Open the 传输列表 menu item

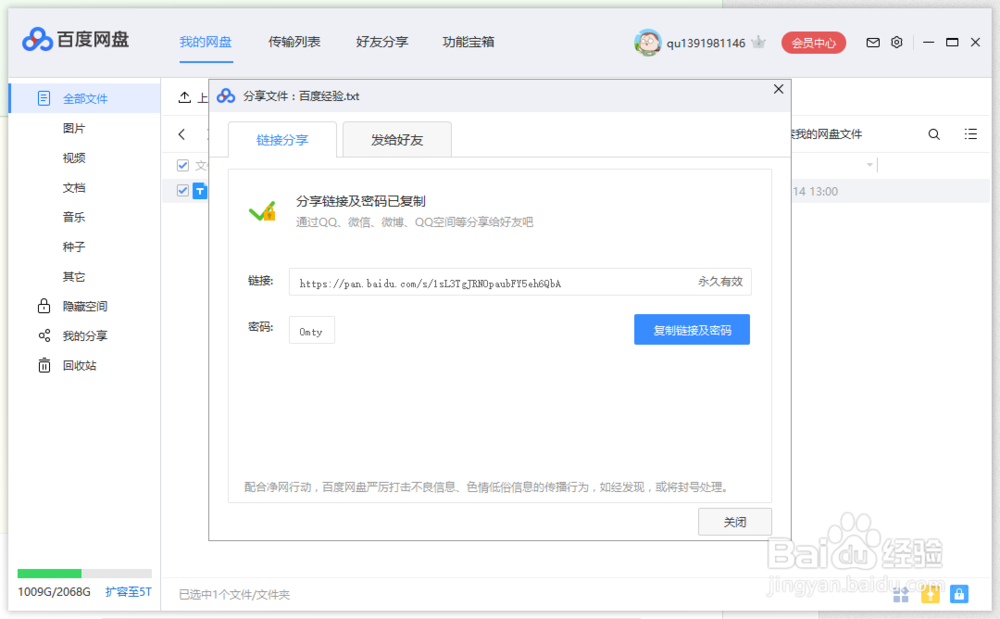pyautogui.click(x=294, y=42)
